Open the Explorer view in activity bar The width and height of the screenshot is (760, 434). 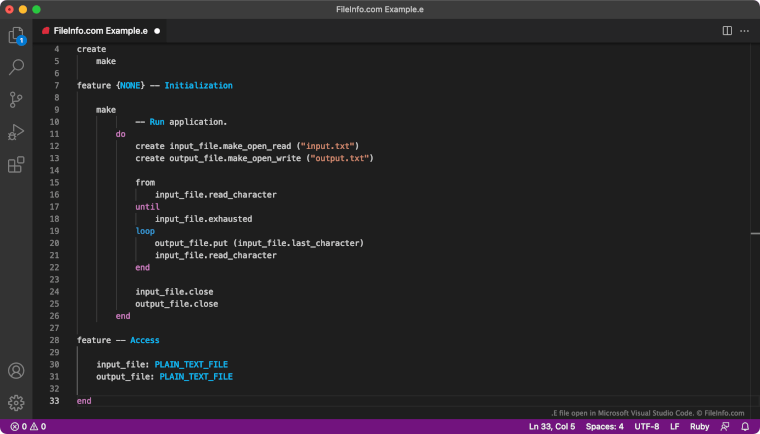click(16, 35)
